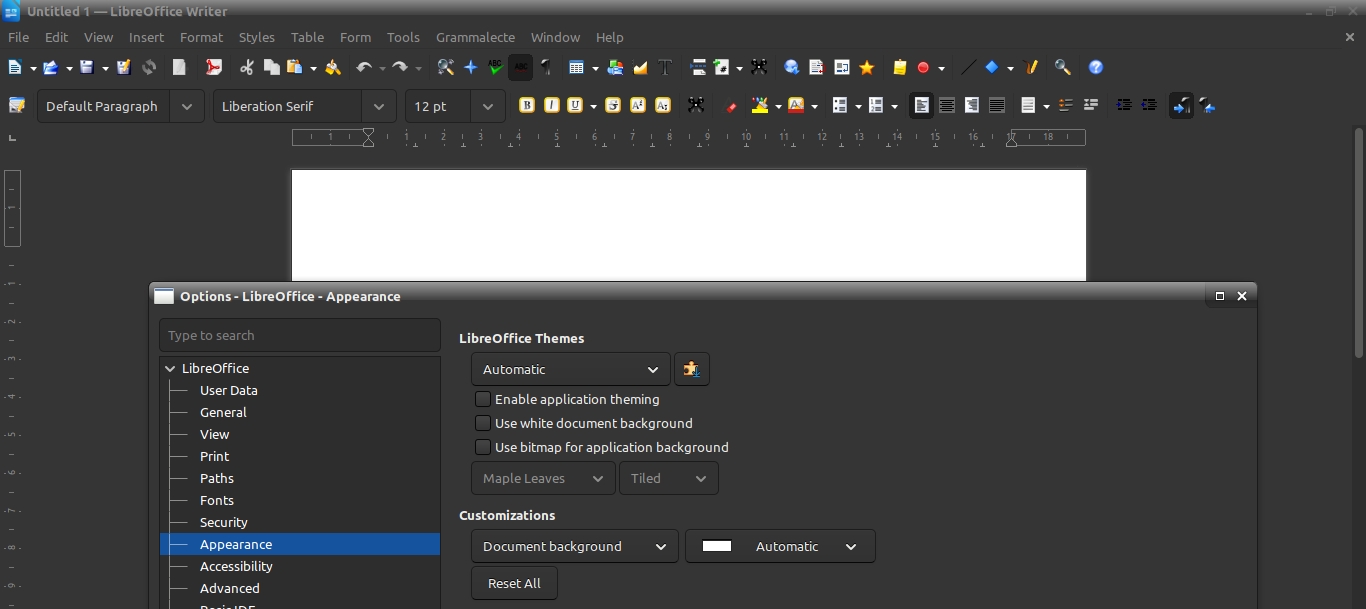The image size is (1366, 609).
Task: Click the Reset All button
Action: [x=514, y=583]
